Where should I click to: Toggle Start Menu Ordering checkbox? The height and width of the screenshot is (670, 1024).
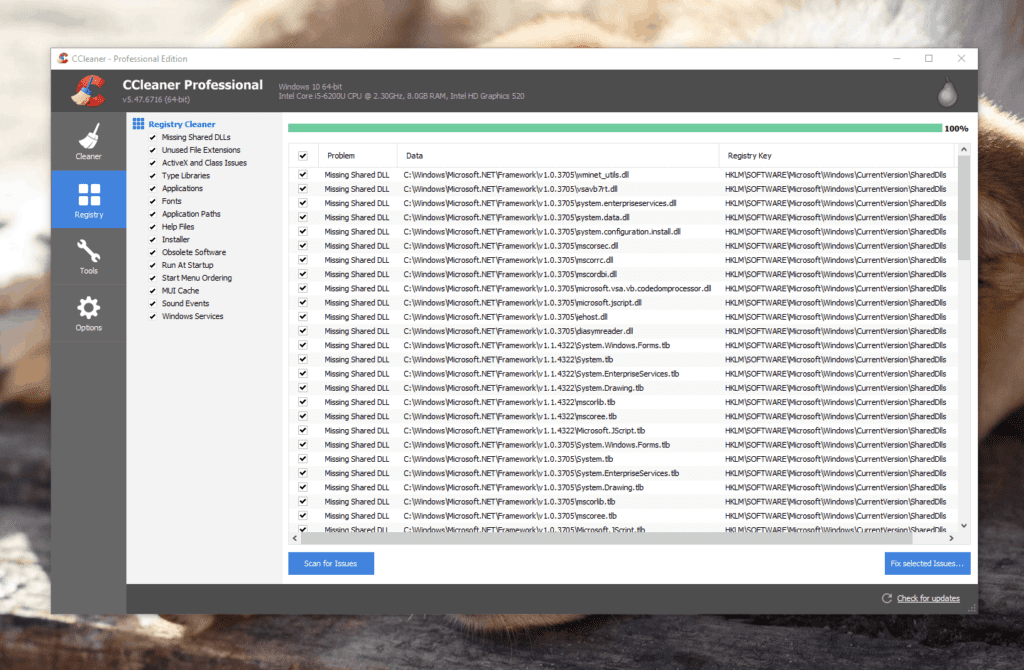click(153, 278)
